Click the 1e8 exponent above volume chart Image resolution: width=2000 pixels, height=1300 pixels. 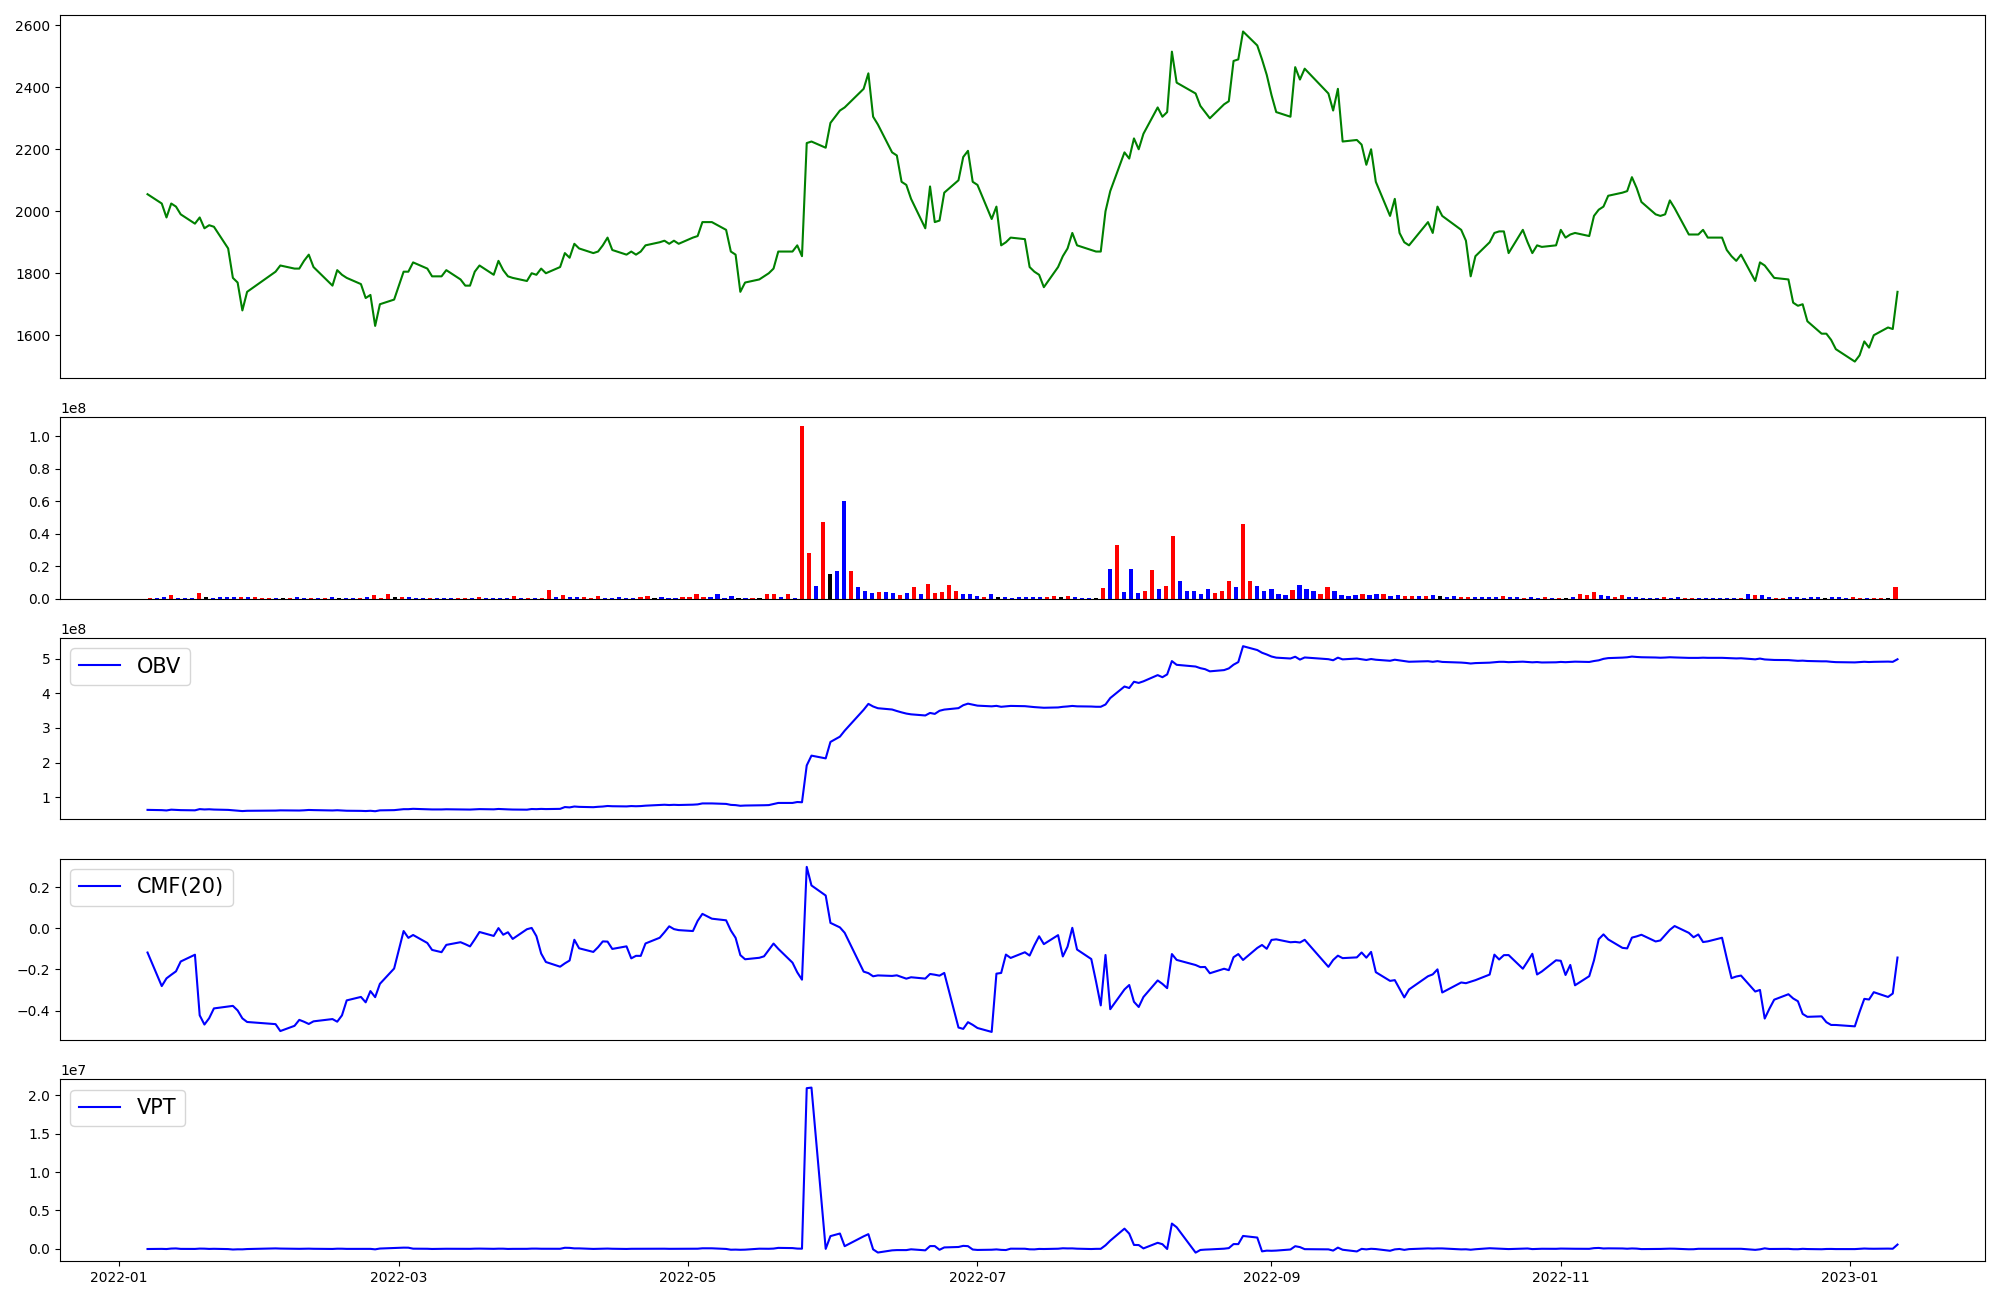pos(74,408)
